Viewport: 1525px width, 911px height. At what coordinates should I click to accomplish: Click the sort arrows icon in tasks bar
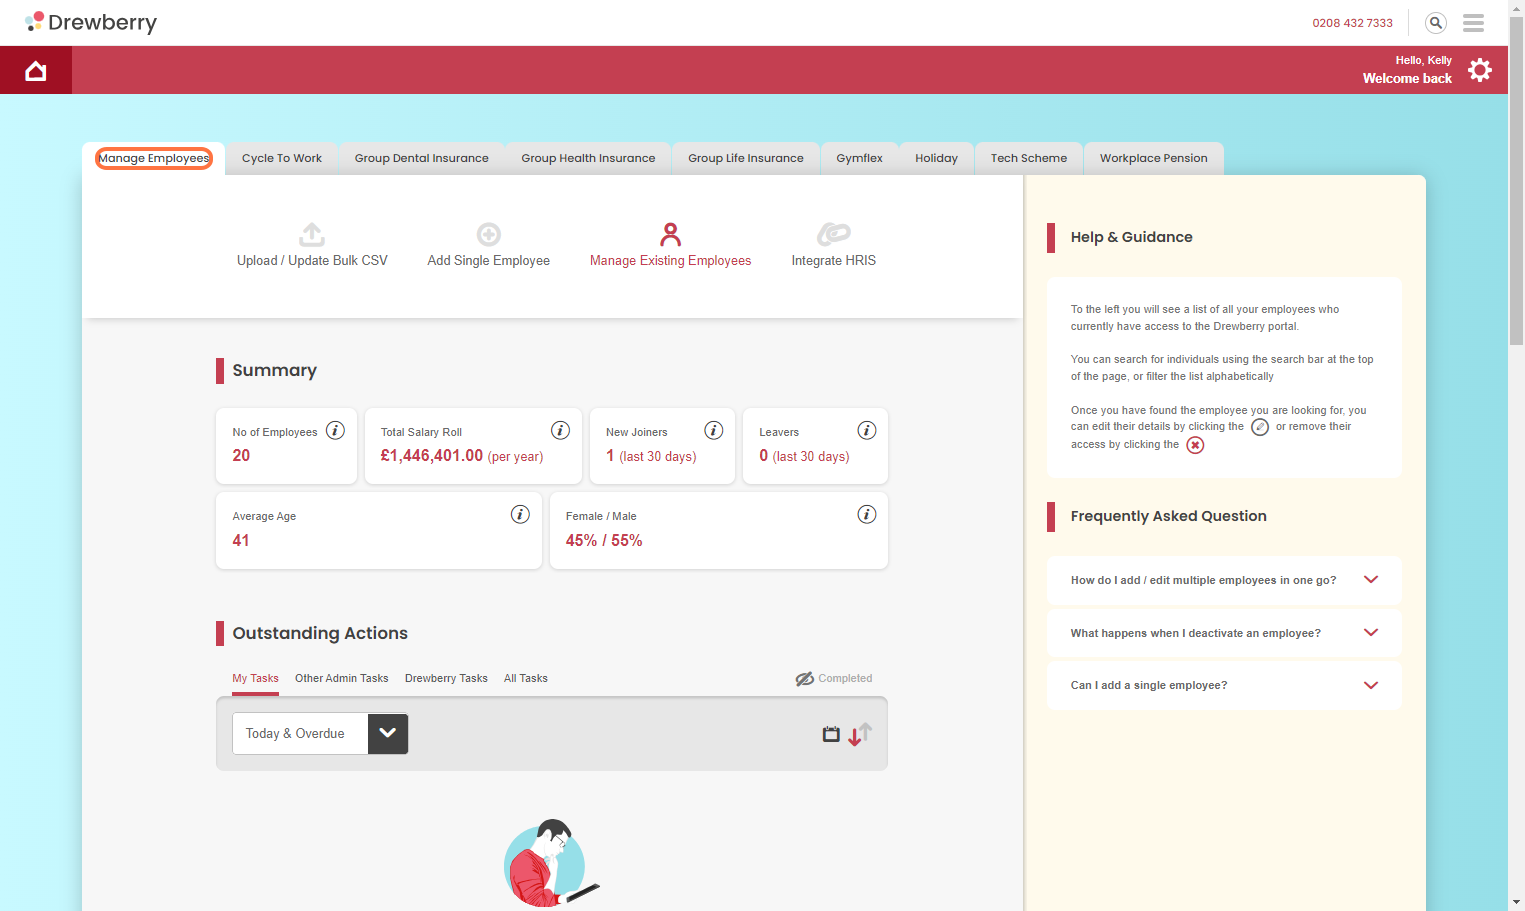(x=860, y=734)
